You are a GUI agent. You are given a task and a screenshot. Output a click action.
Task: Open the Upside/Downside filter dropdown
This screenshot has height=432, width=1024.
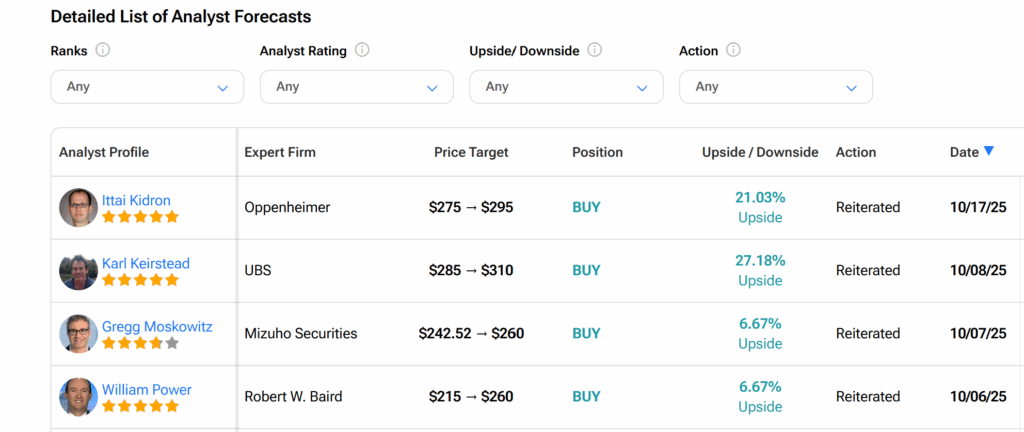point(566,87)
